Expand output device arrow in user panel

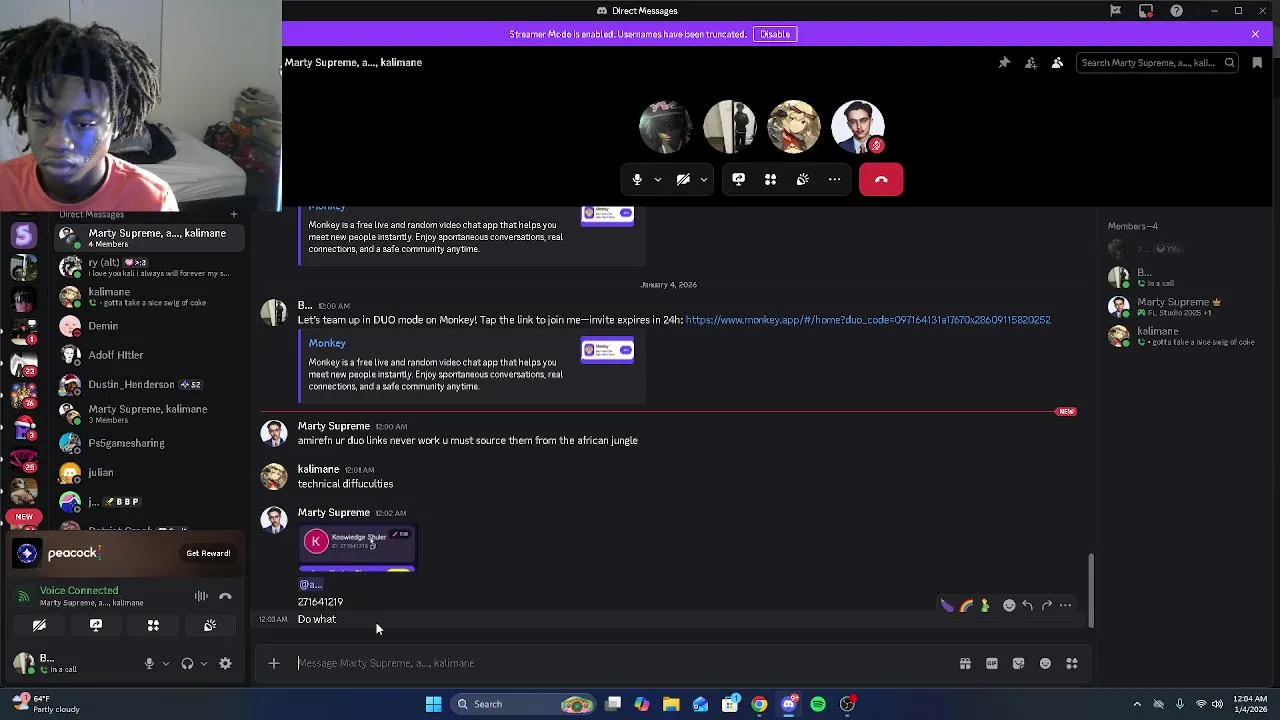click(204, 663)
